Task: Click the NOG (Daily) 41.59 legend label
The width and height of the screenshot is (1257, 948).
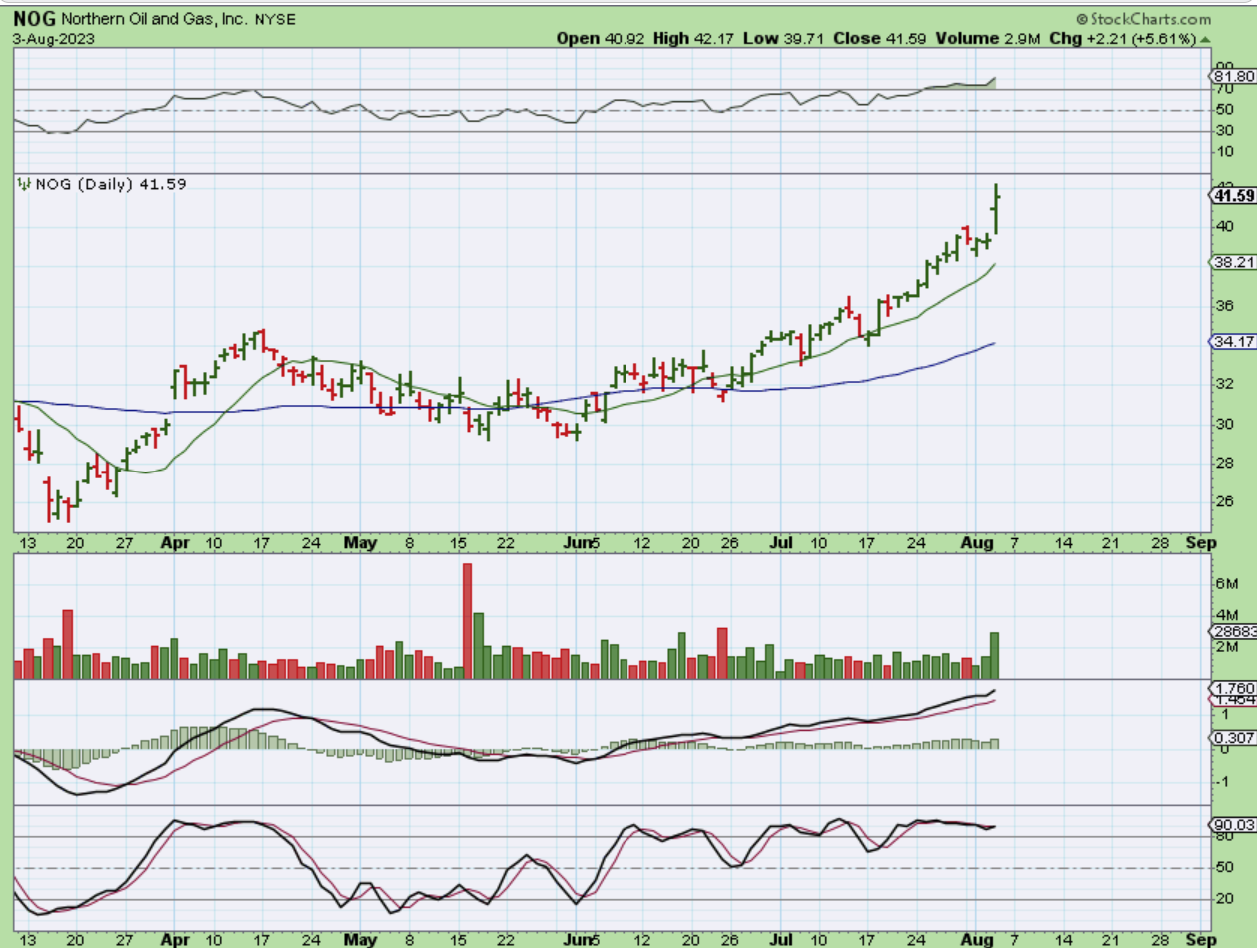Action: point(110,184)
